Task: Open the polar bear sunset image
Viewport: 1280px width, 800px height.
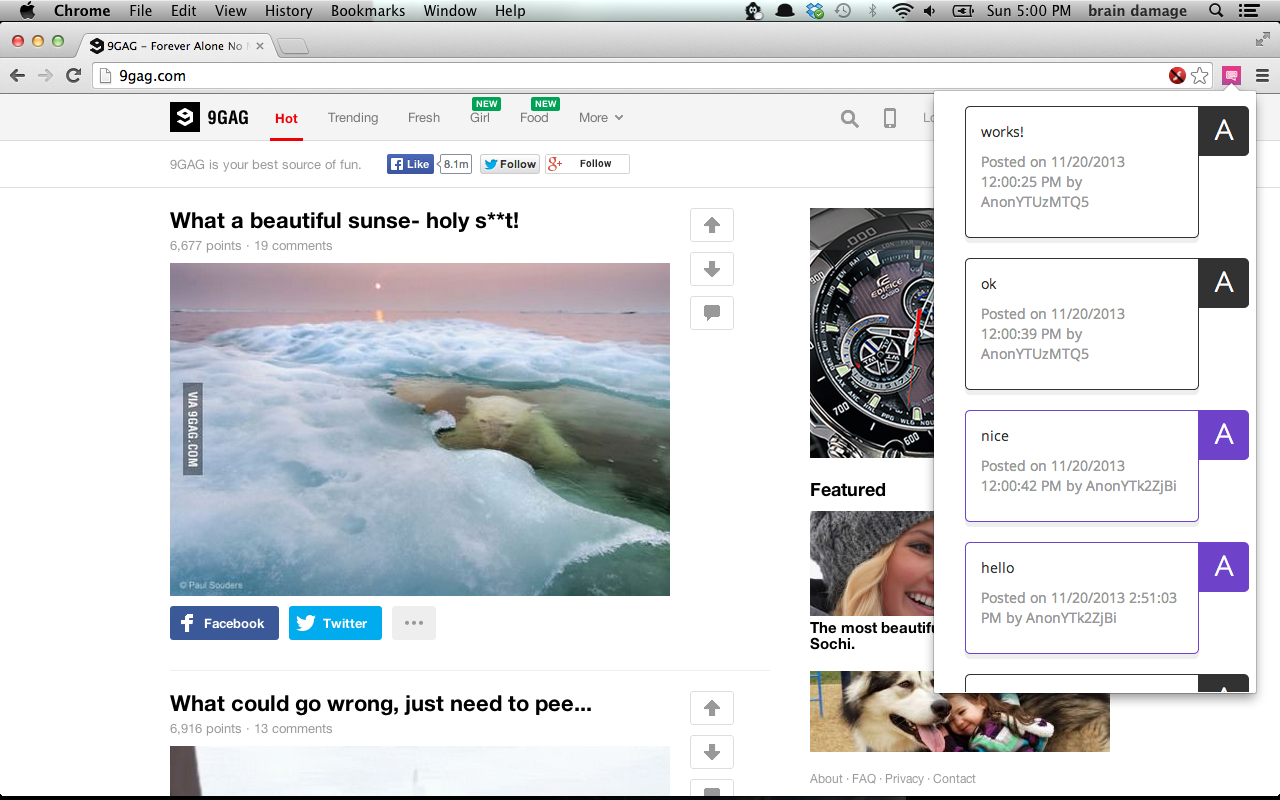Action: (x=420, y=429)
